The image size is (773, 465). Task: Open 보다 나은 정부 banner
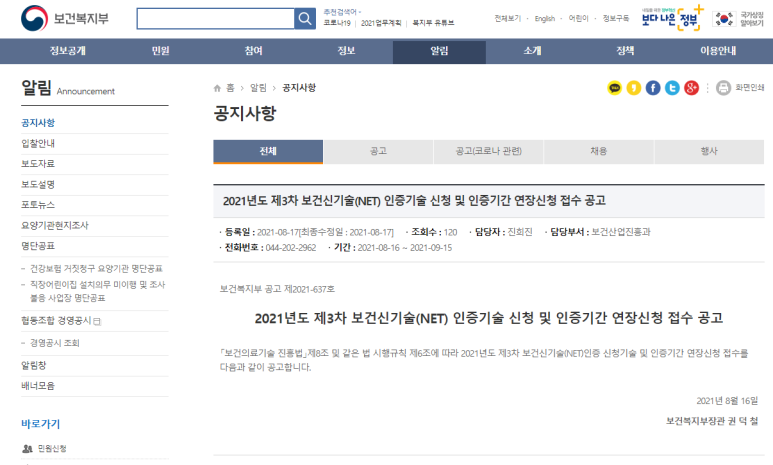point(672,18)
